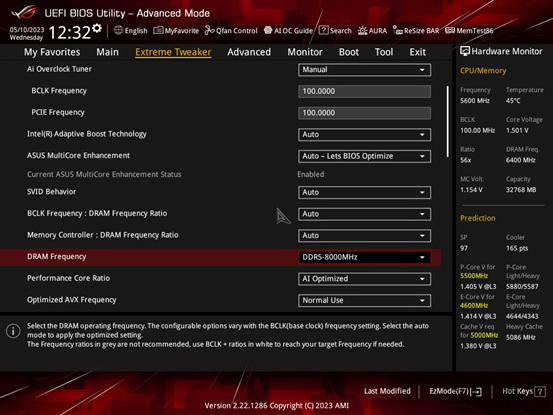This screenshot has width=553, height=415.
Task: Open Performance Core Ratio dropdown
Action: pyautogui.click(x=364, y=279)
